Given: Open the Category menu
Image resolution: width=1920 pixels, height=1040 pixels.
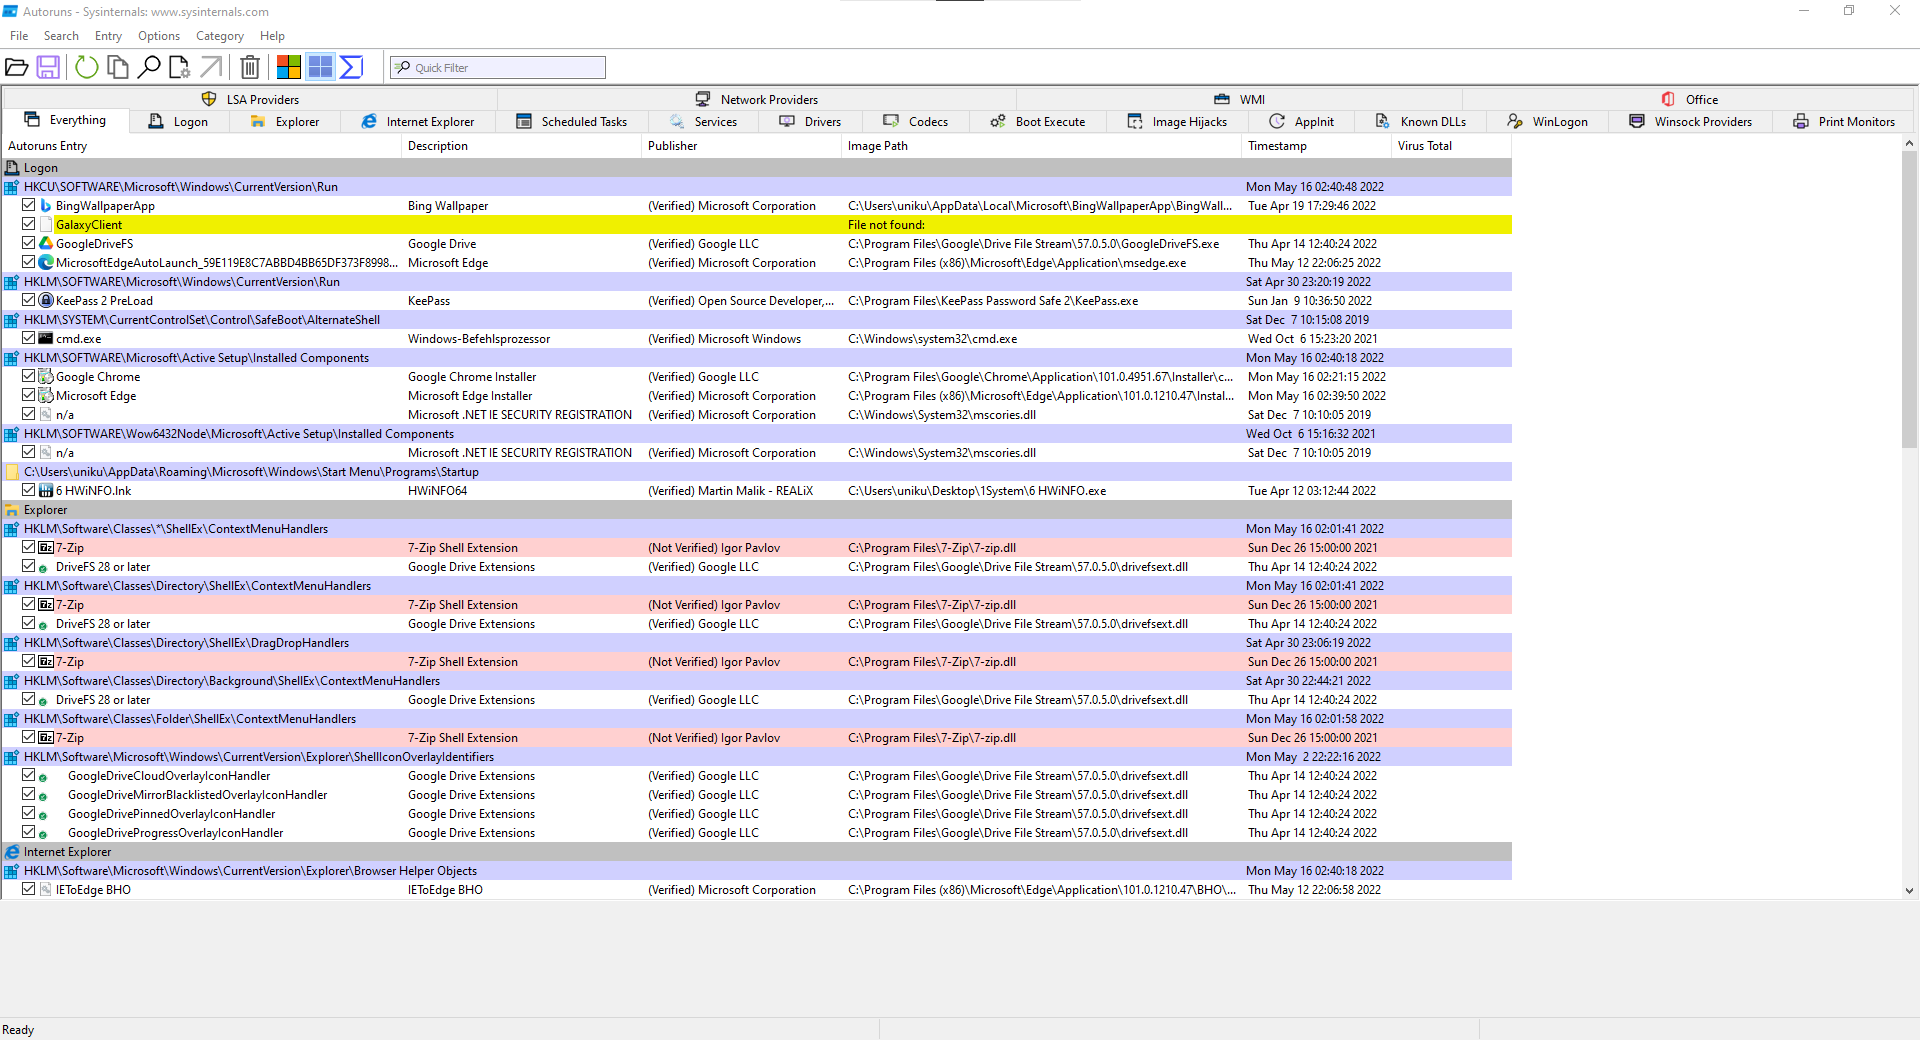Looking at the screenshot, I should coord(220,36).
